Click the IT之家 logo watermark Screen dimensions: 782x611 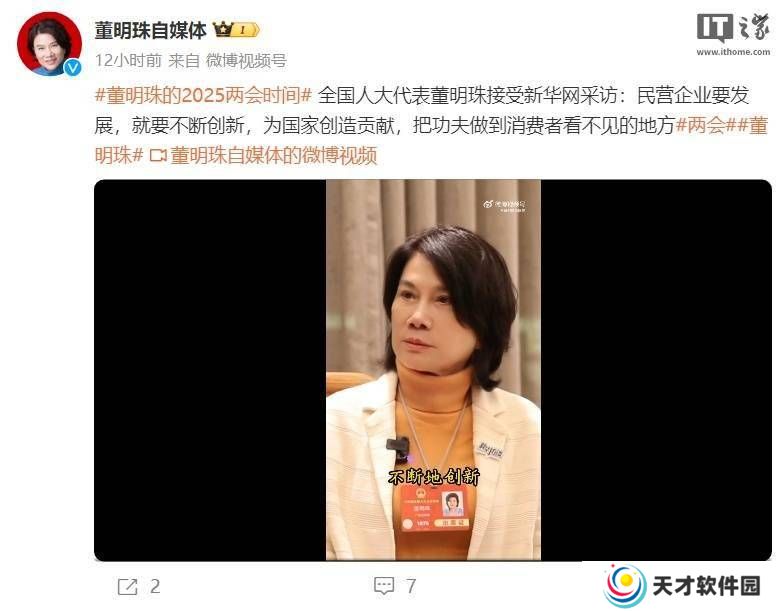click(733, 28)
